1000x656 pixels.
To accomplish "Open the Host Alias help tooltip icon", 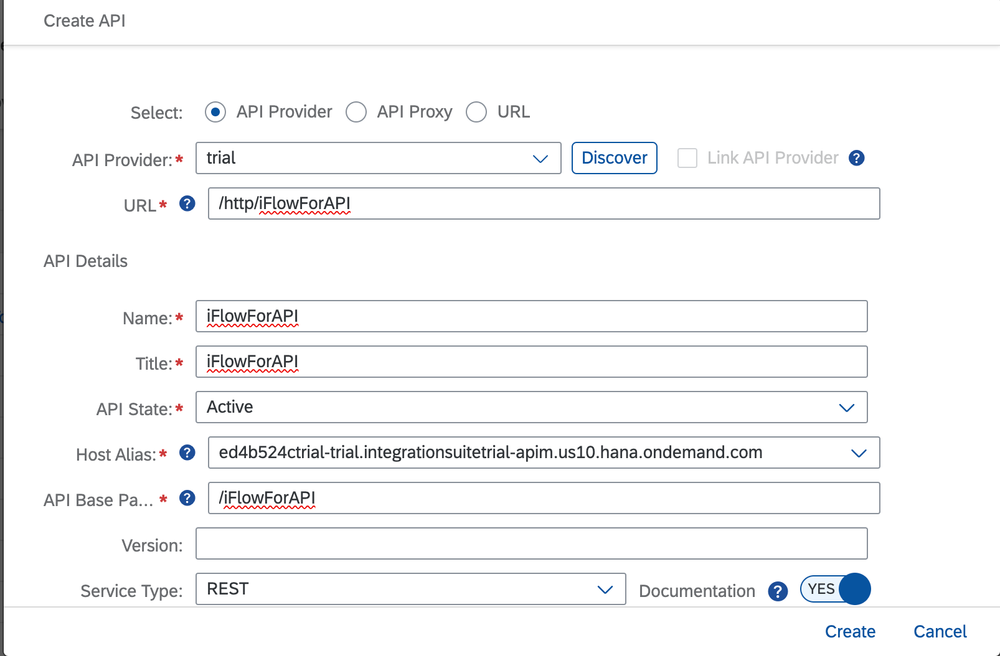I will 186,452.
